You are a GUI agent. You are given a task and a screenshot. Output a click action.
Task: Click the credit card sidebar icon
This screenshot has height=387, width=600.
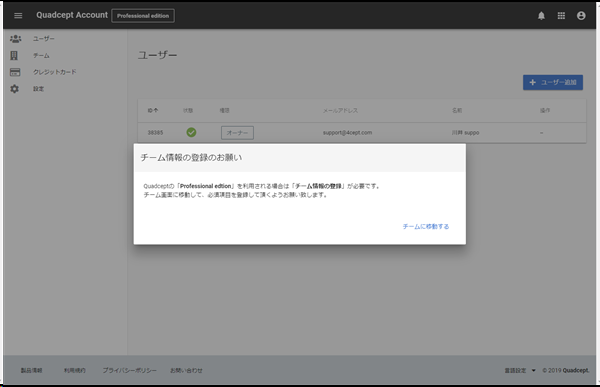coord(15,72)
